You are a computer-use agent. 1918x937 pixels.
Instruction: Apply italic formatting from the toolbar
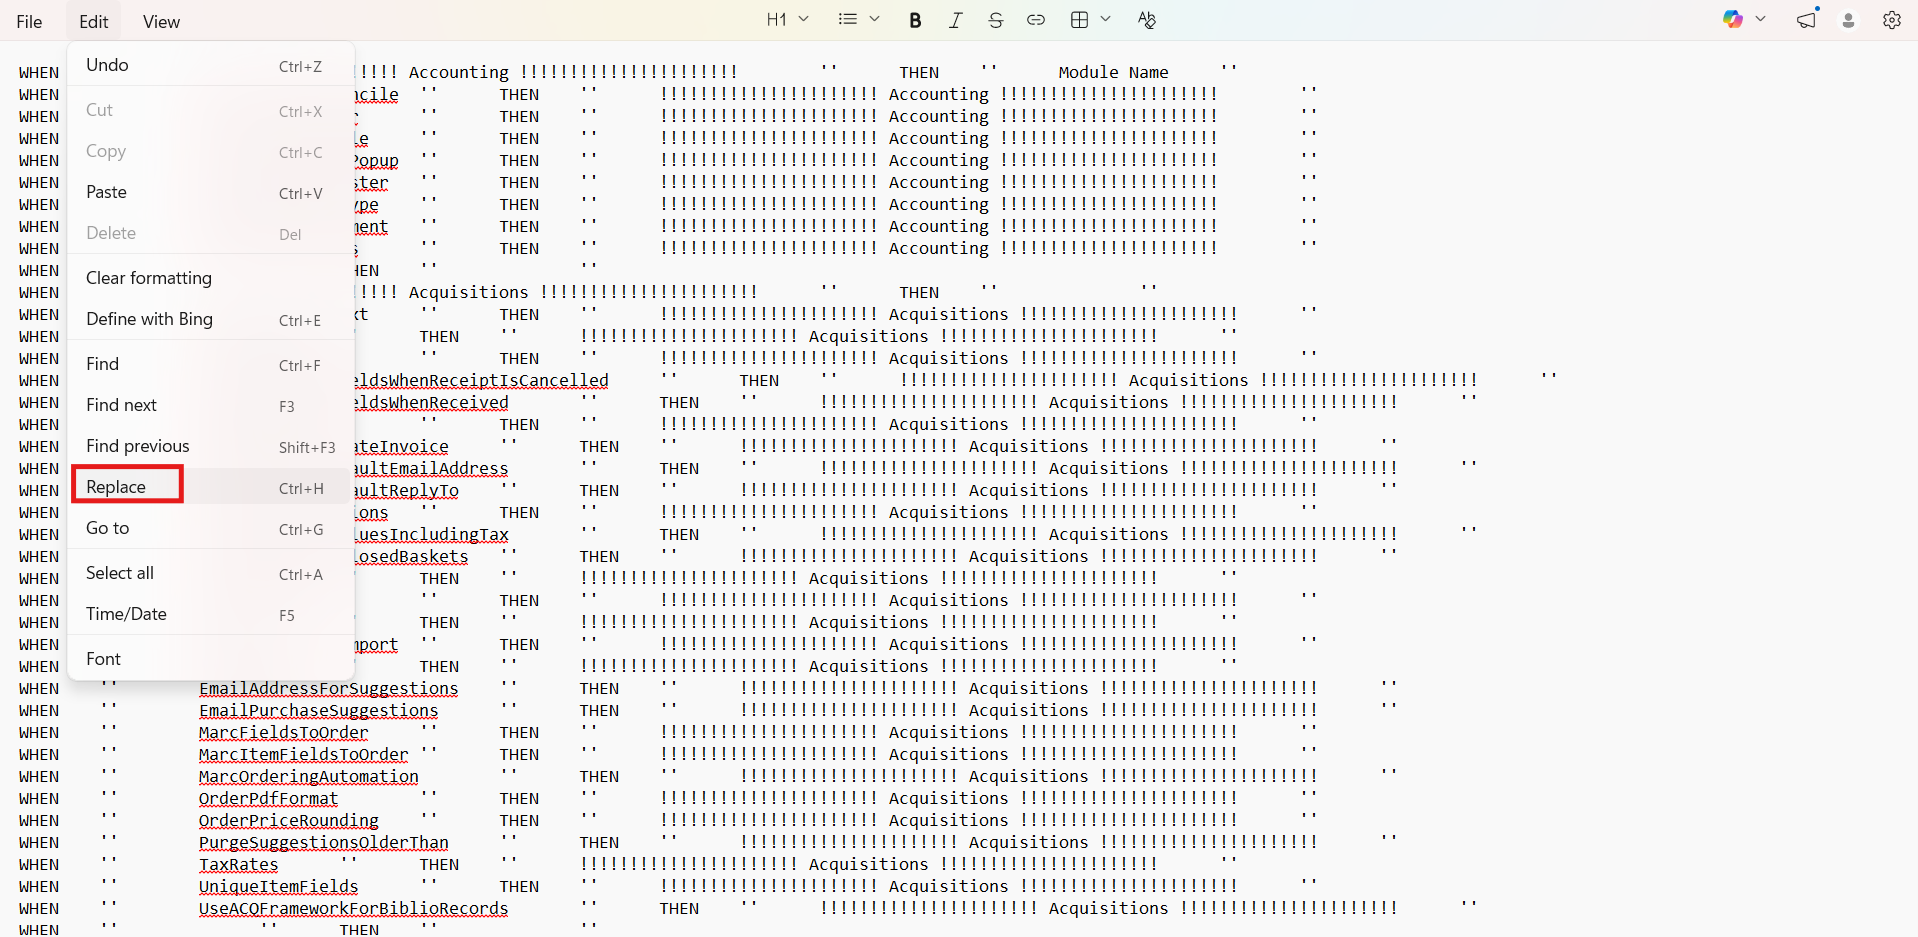click(955, 20)
